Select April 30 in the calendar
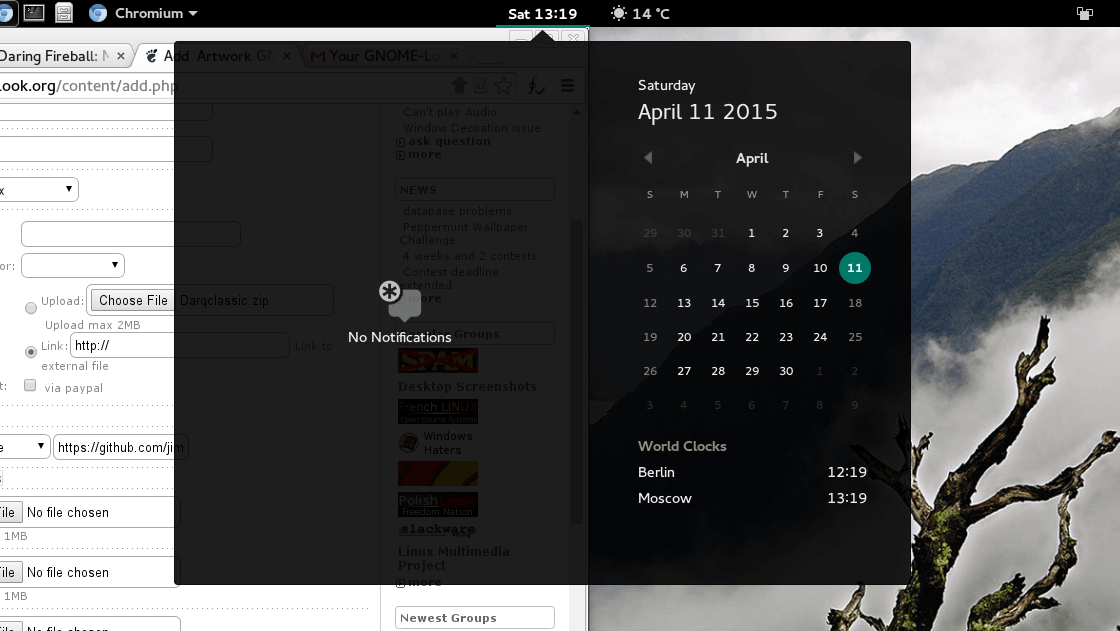The width and height of the screenshot is (1120, 631). (x=786, y=371)
